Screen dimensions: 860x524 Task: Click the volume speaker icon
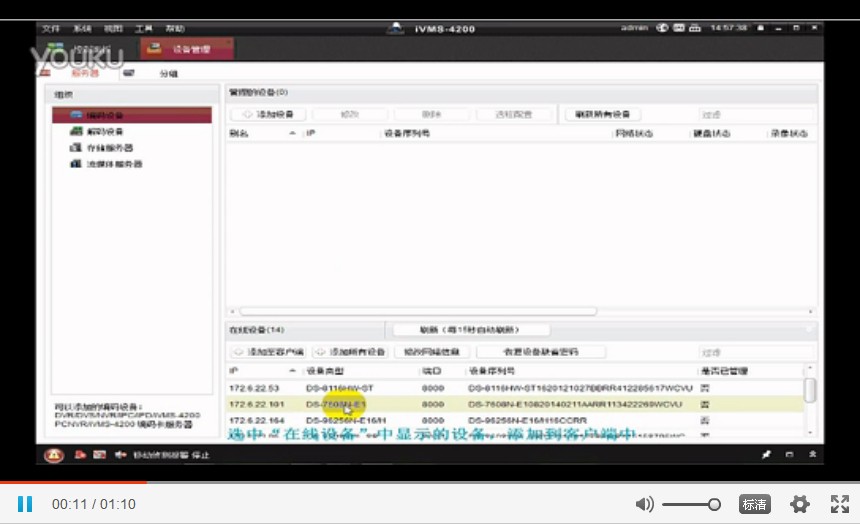[x=644, y=504]
